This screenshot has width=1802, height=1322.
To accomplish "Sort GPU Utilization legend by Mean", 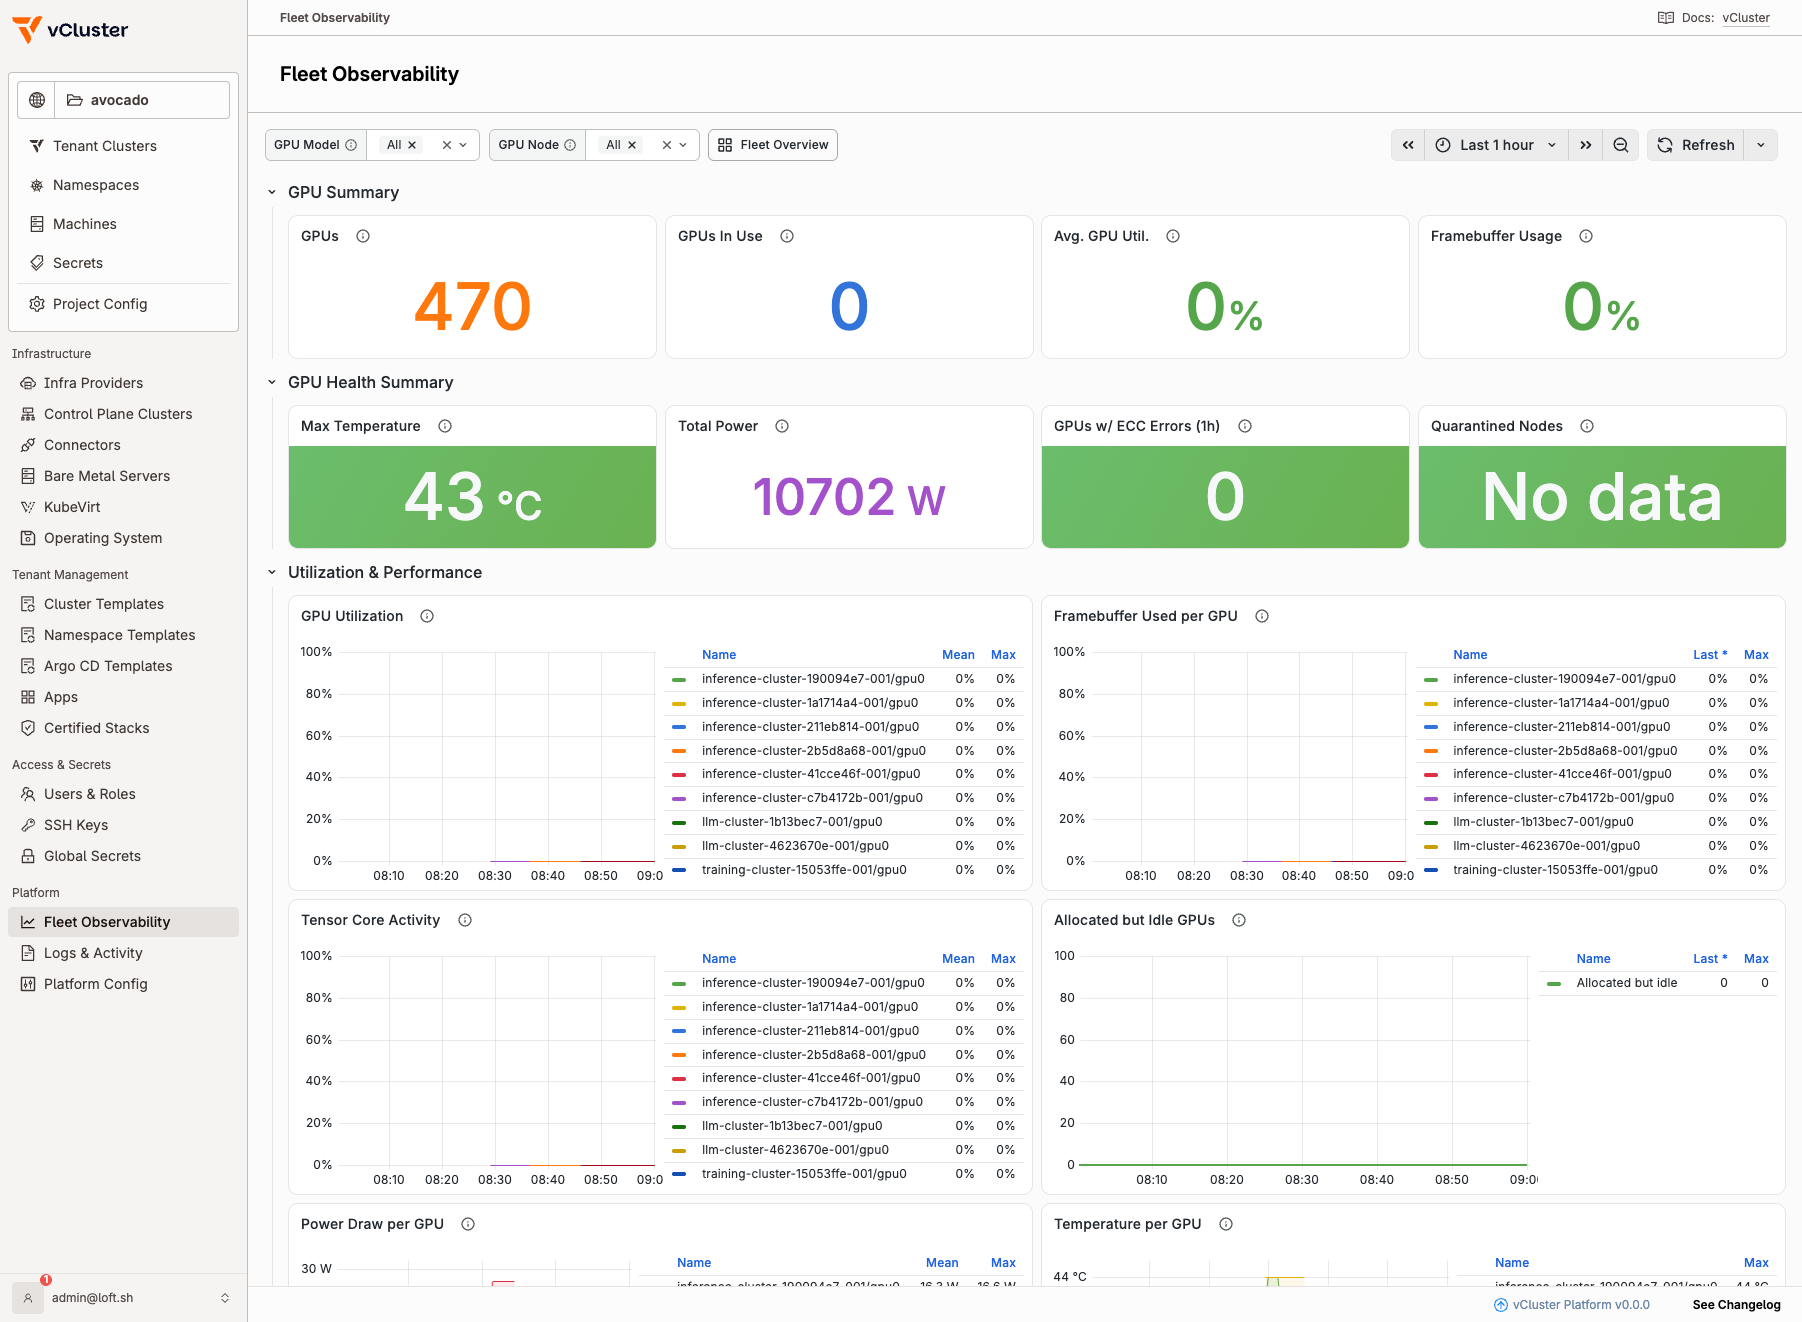I will coord(958,655).
